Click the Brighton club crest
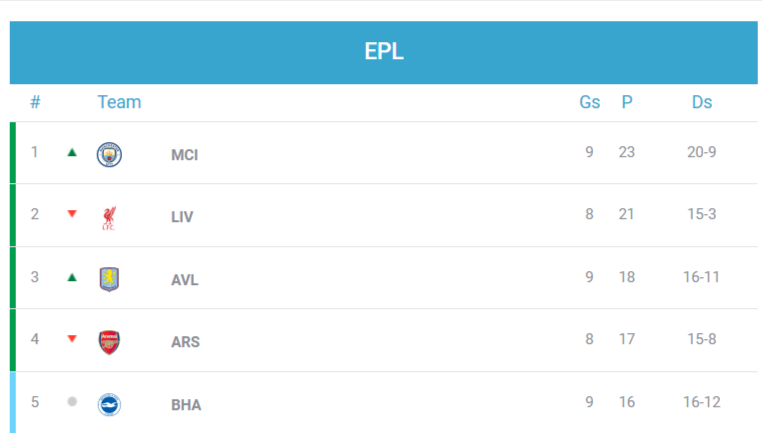 tap(109, 404)
